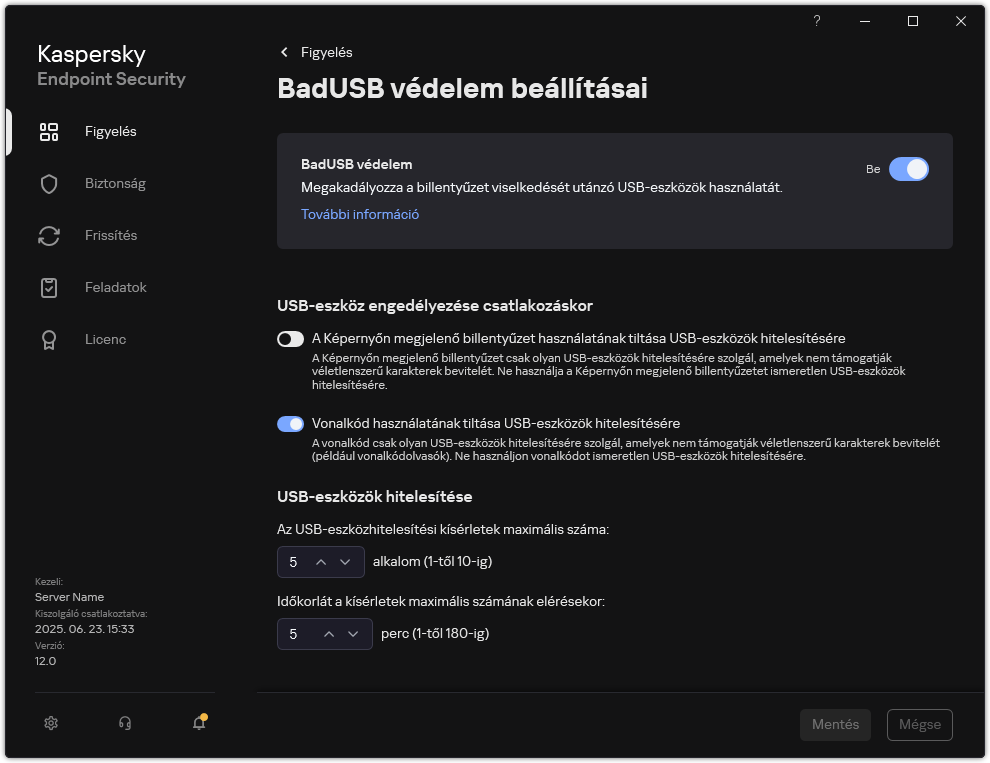Turn off barcode authentication blocking toggle
The width and height of the screenshot is (990, 763).
click(x=290, y=423)
